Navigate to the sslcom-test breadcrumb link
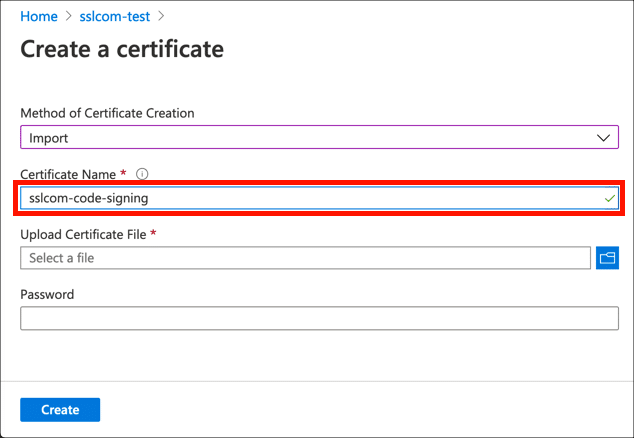The width and height of the screenshot is (634, 438). (114, 17)
